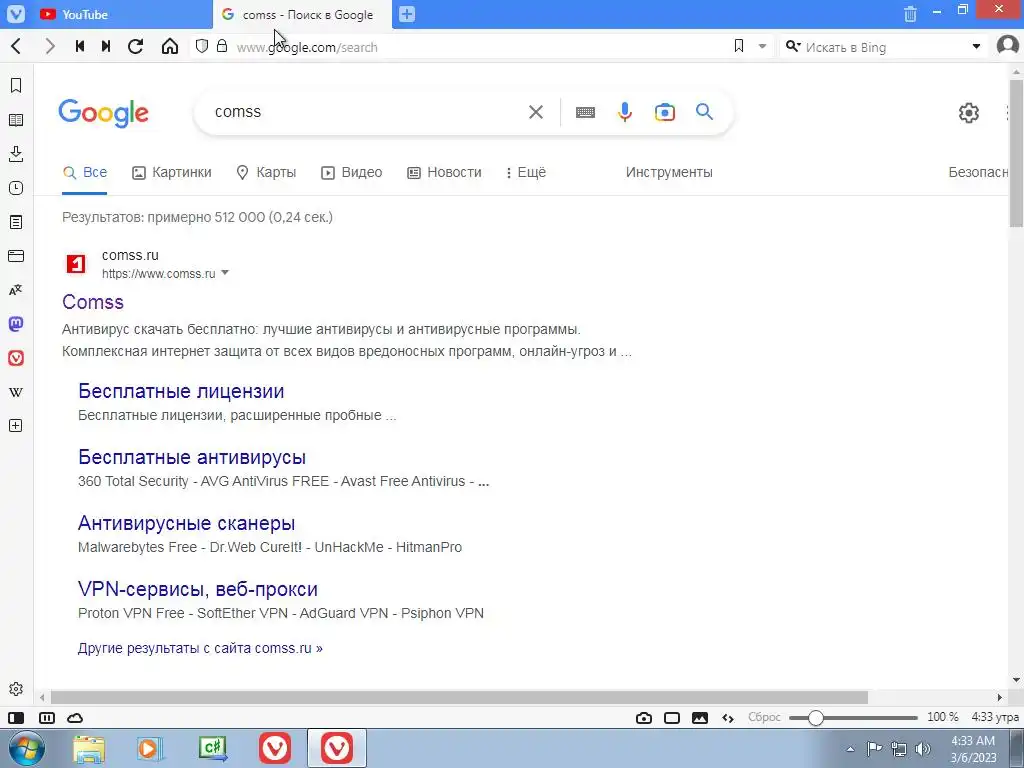
Task: Switch to Видео results
Action: 351,172
